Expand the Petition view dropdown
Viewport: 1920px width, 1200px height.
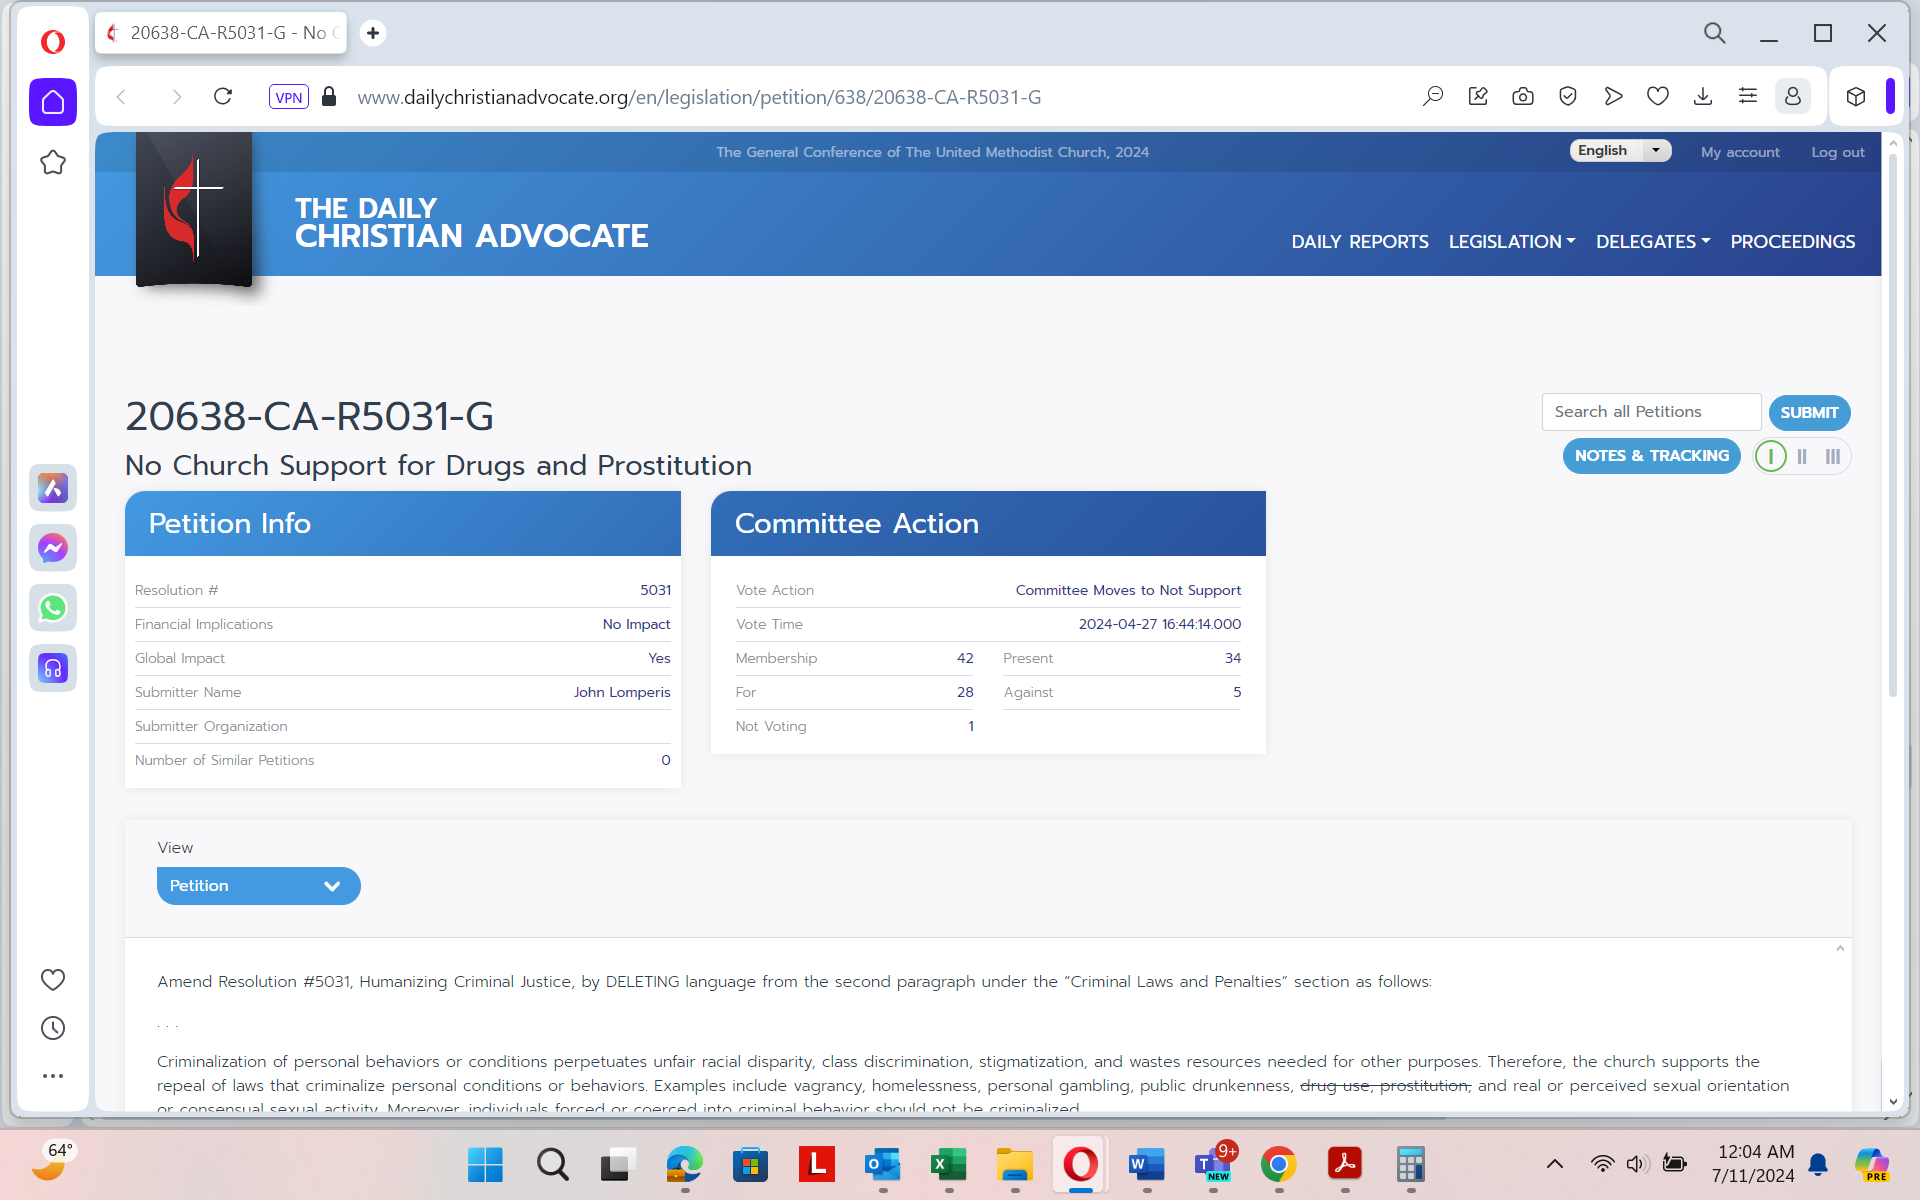click(258, 886)
